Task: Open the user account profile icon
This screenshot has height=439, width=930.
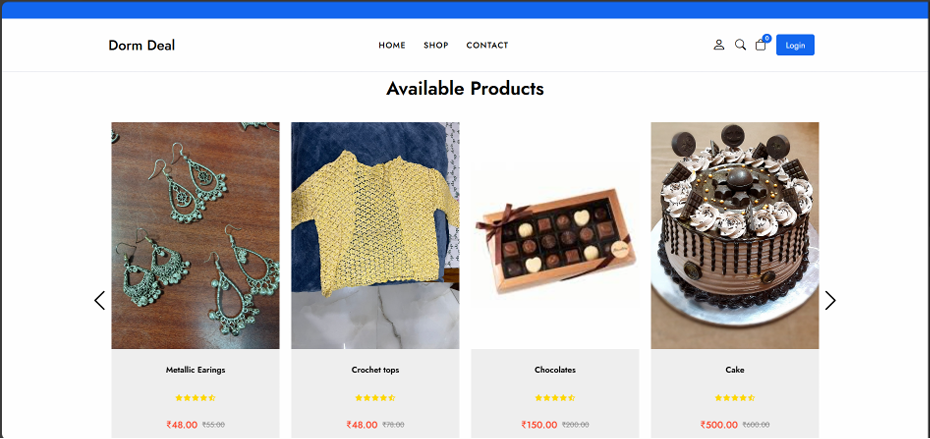Action: pyautogui.click(x=719, y=45)
